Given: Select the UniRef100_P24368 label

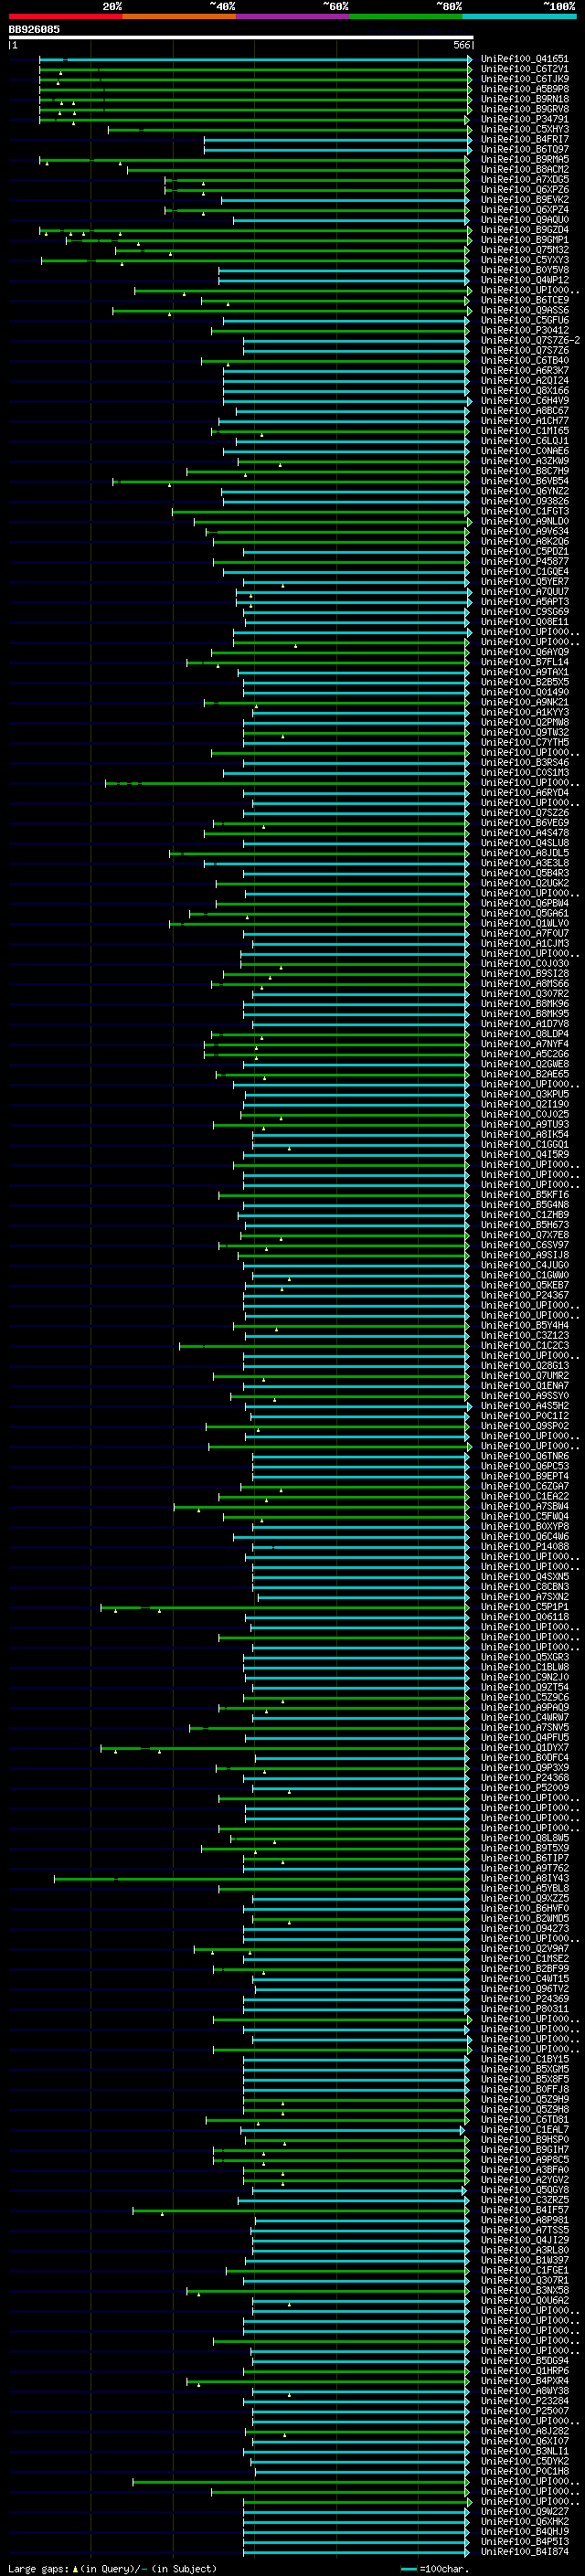Looking at the screenshot, I should 525,1777.
